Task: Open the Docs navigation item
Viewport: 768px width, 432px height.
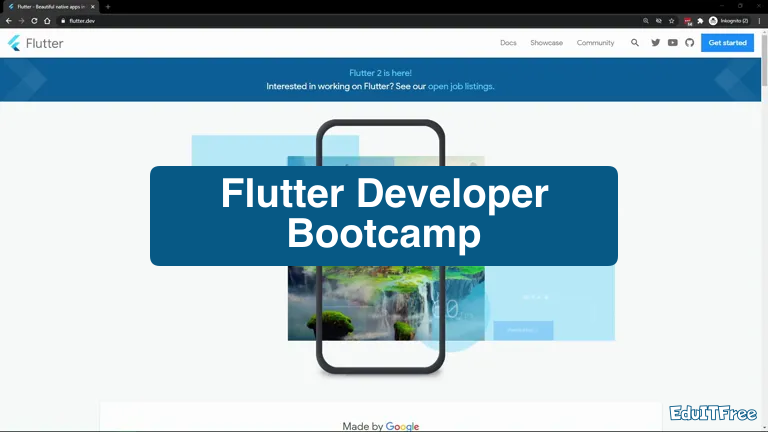Action: [508, 43]
